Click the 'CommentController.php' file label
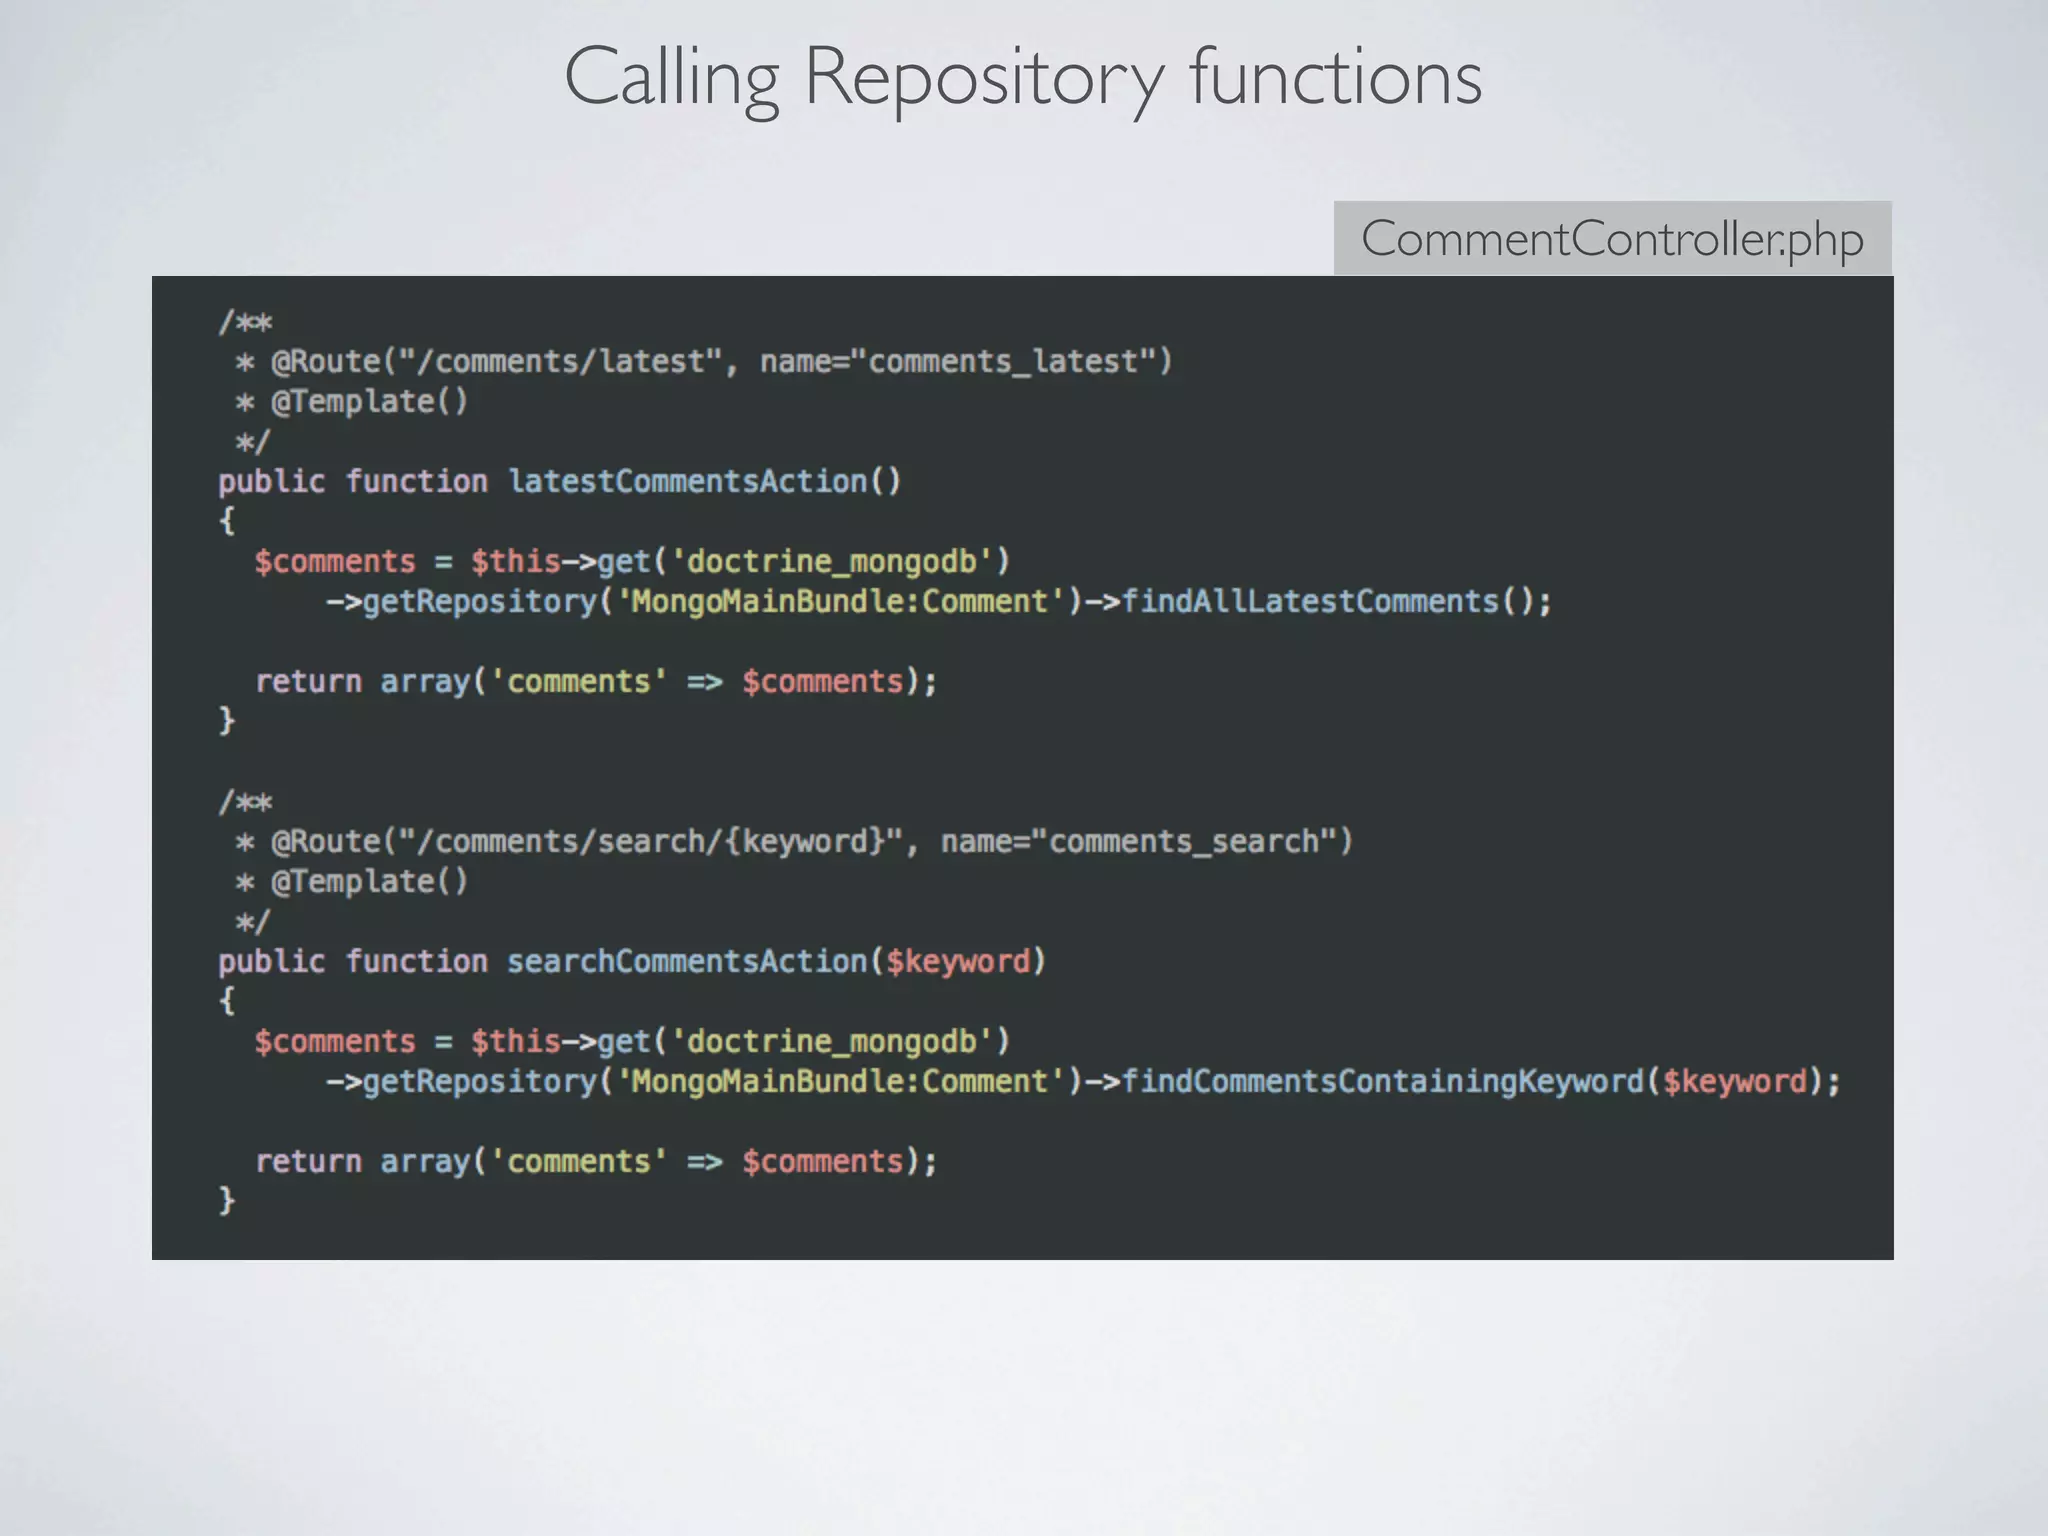Viewport: 2048px width, 1536px height. (x=1612, y=238)
